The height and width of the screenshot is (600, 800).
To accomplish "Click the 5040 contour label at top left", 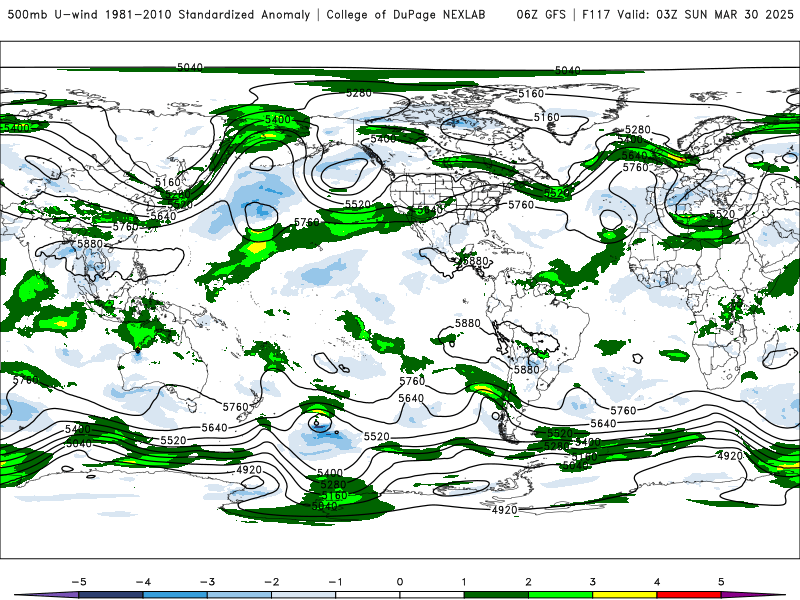I will click(190, 67).
